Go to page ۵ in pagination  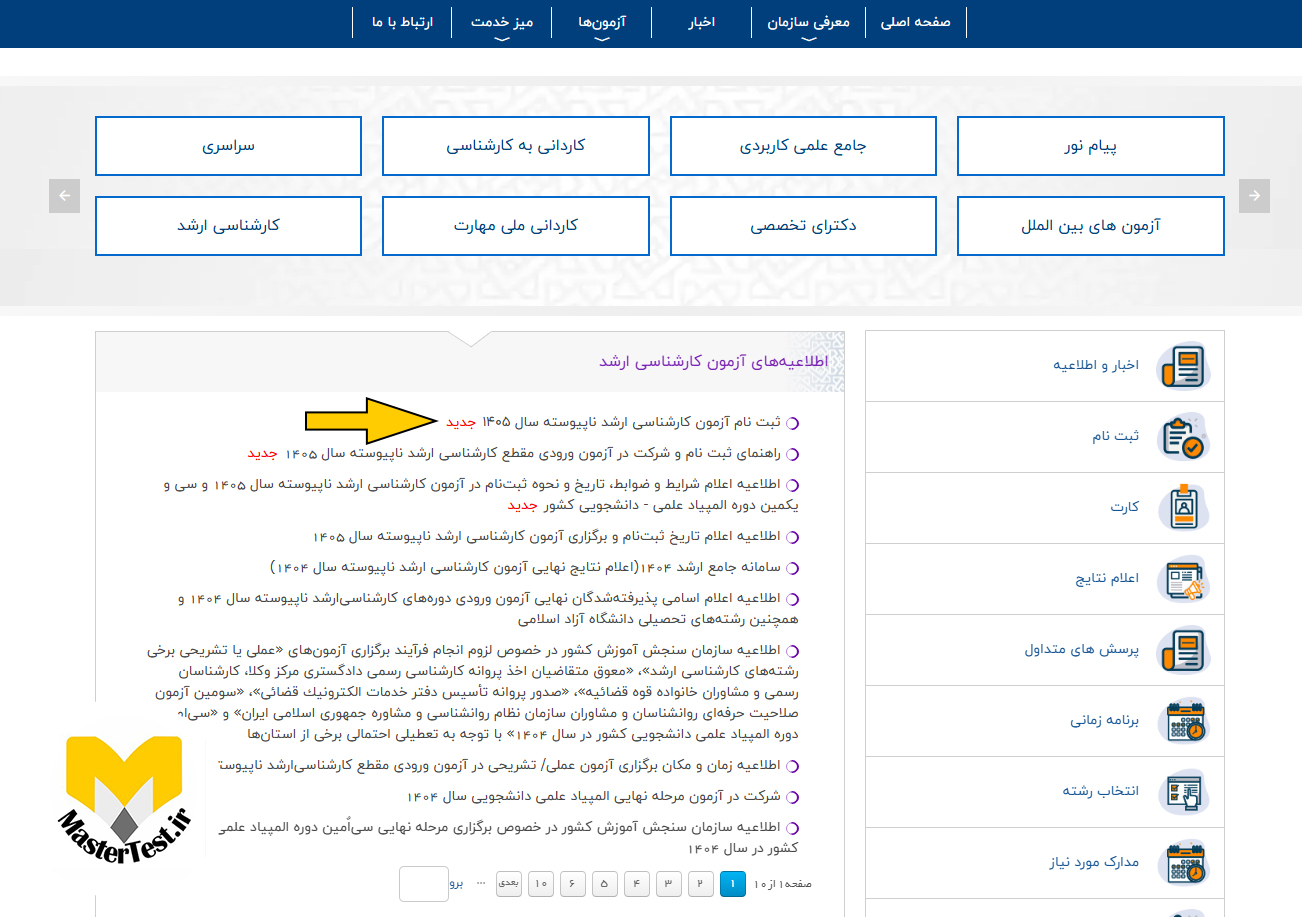click(x=605, y=884)
